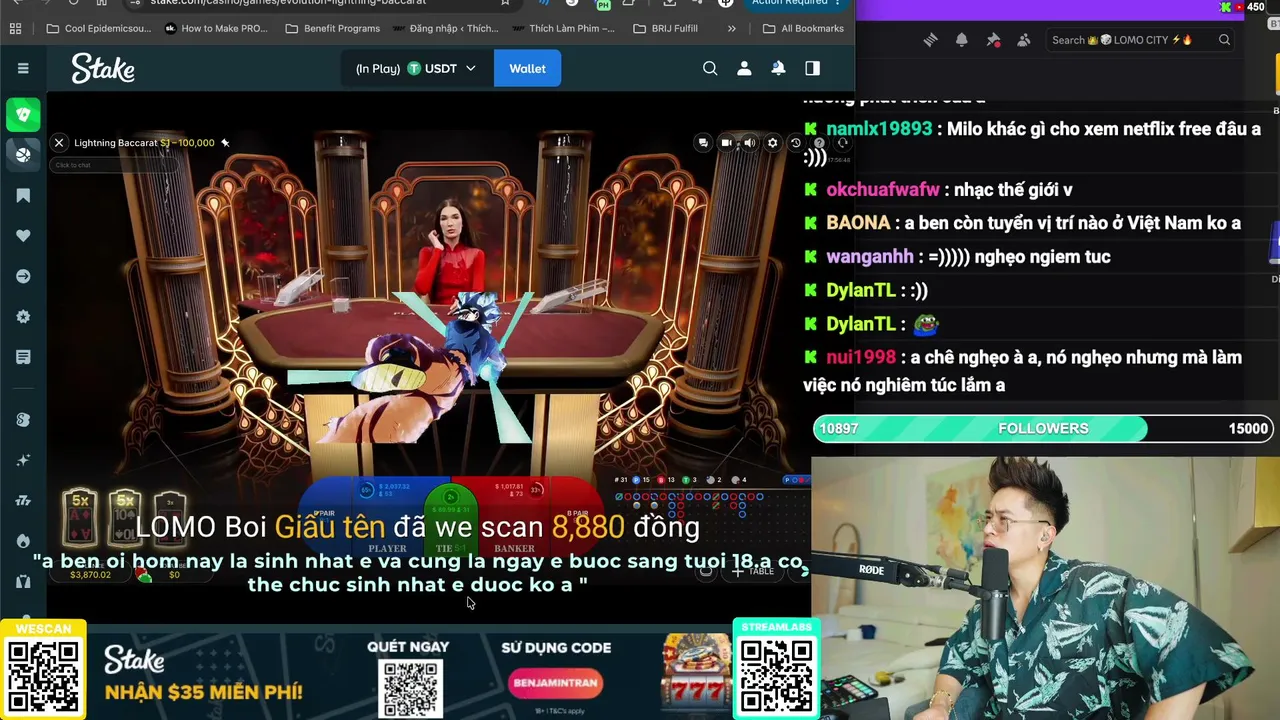Open the game help question icon
This screenshot has height=720, width=1280.
pyautogui.click(x=819, y=143)
